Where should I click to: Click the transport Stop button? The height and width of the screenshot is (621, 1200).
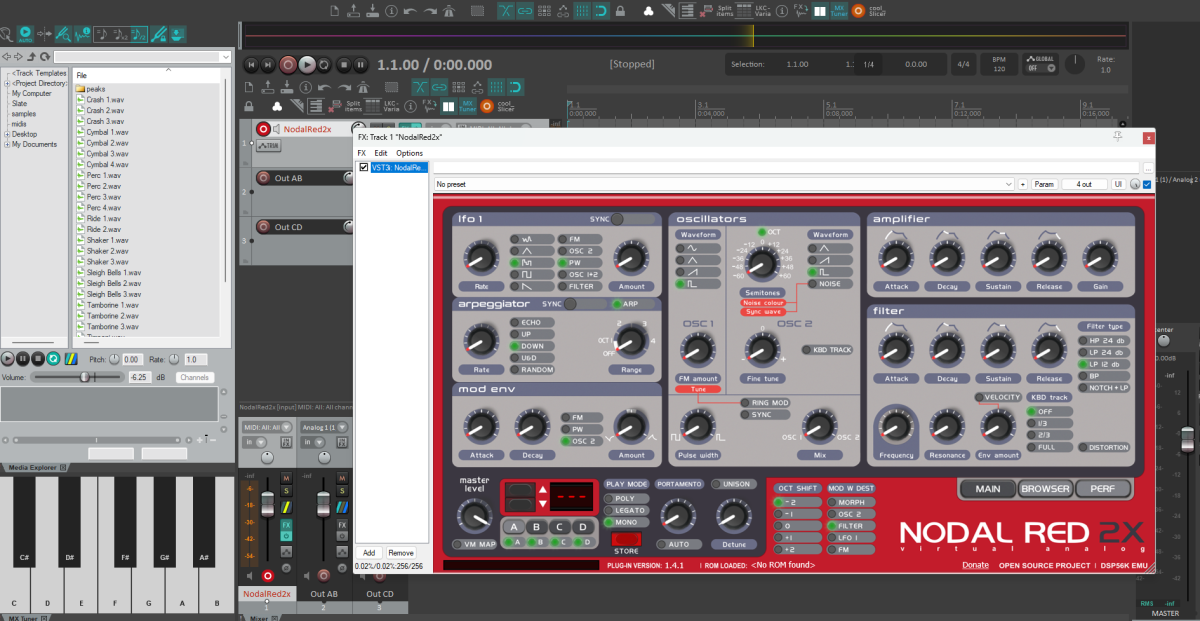[x=344, y=64]
